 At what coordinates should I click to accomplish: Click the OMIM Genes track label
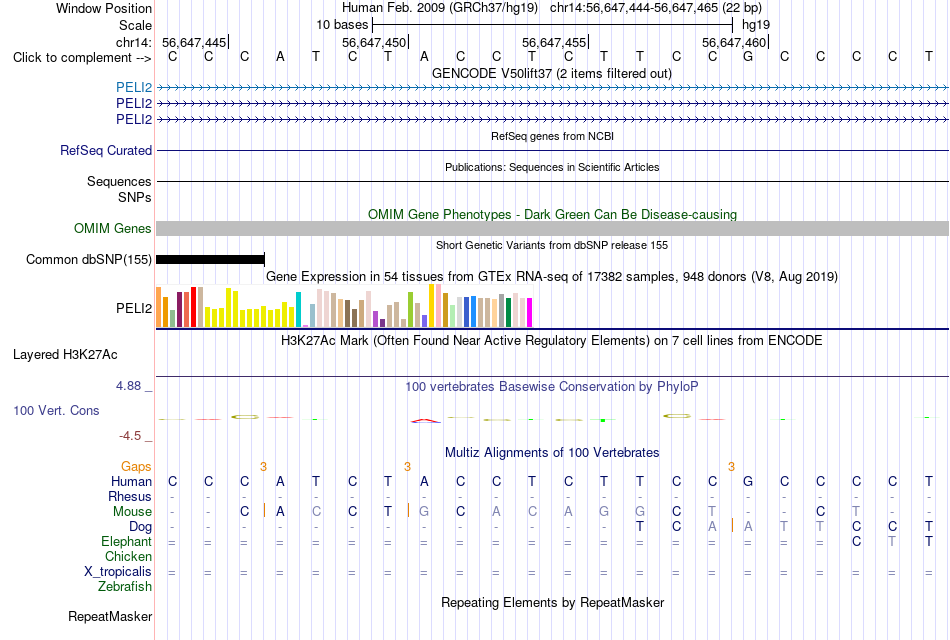[x=113, y=228]
